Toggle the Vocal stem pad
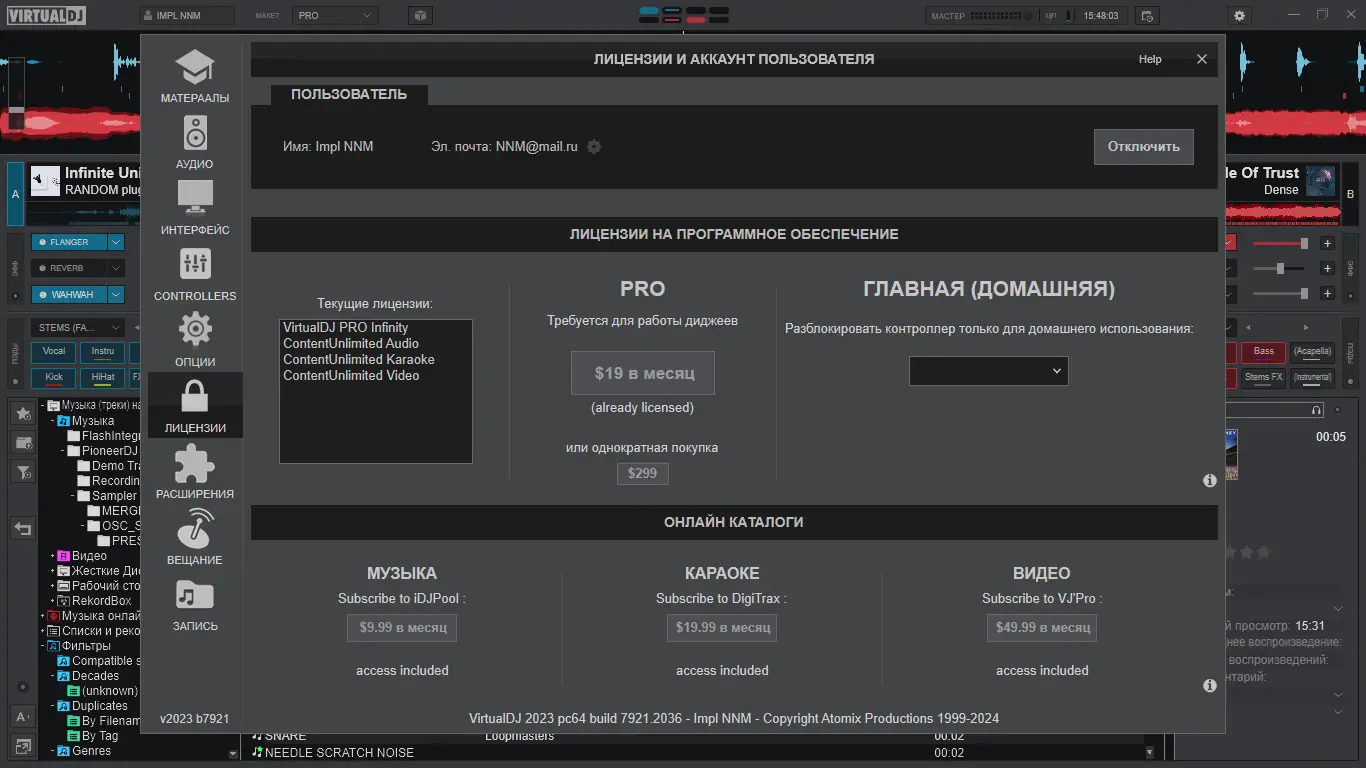Image resolution: width=1366 pixels, height=768 pixels. [54, 352]
